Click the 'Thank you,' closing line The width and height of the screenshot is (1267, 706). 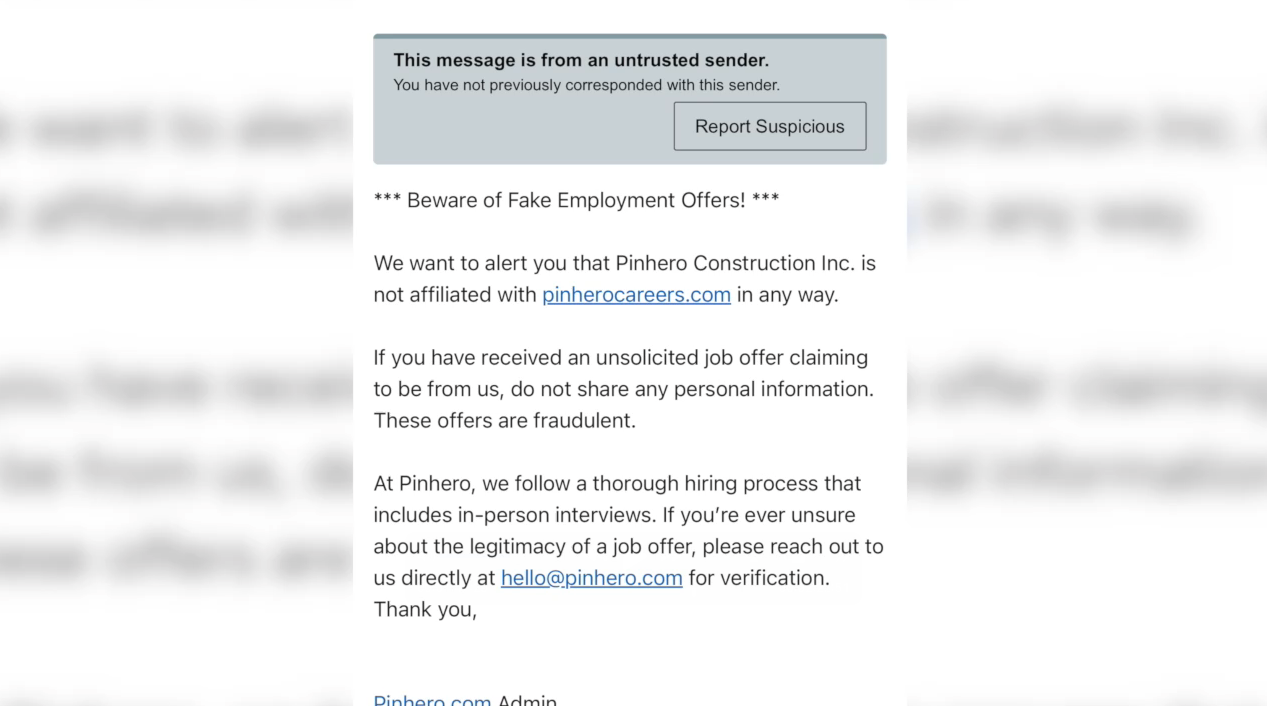425,610
